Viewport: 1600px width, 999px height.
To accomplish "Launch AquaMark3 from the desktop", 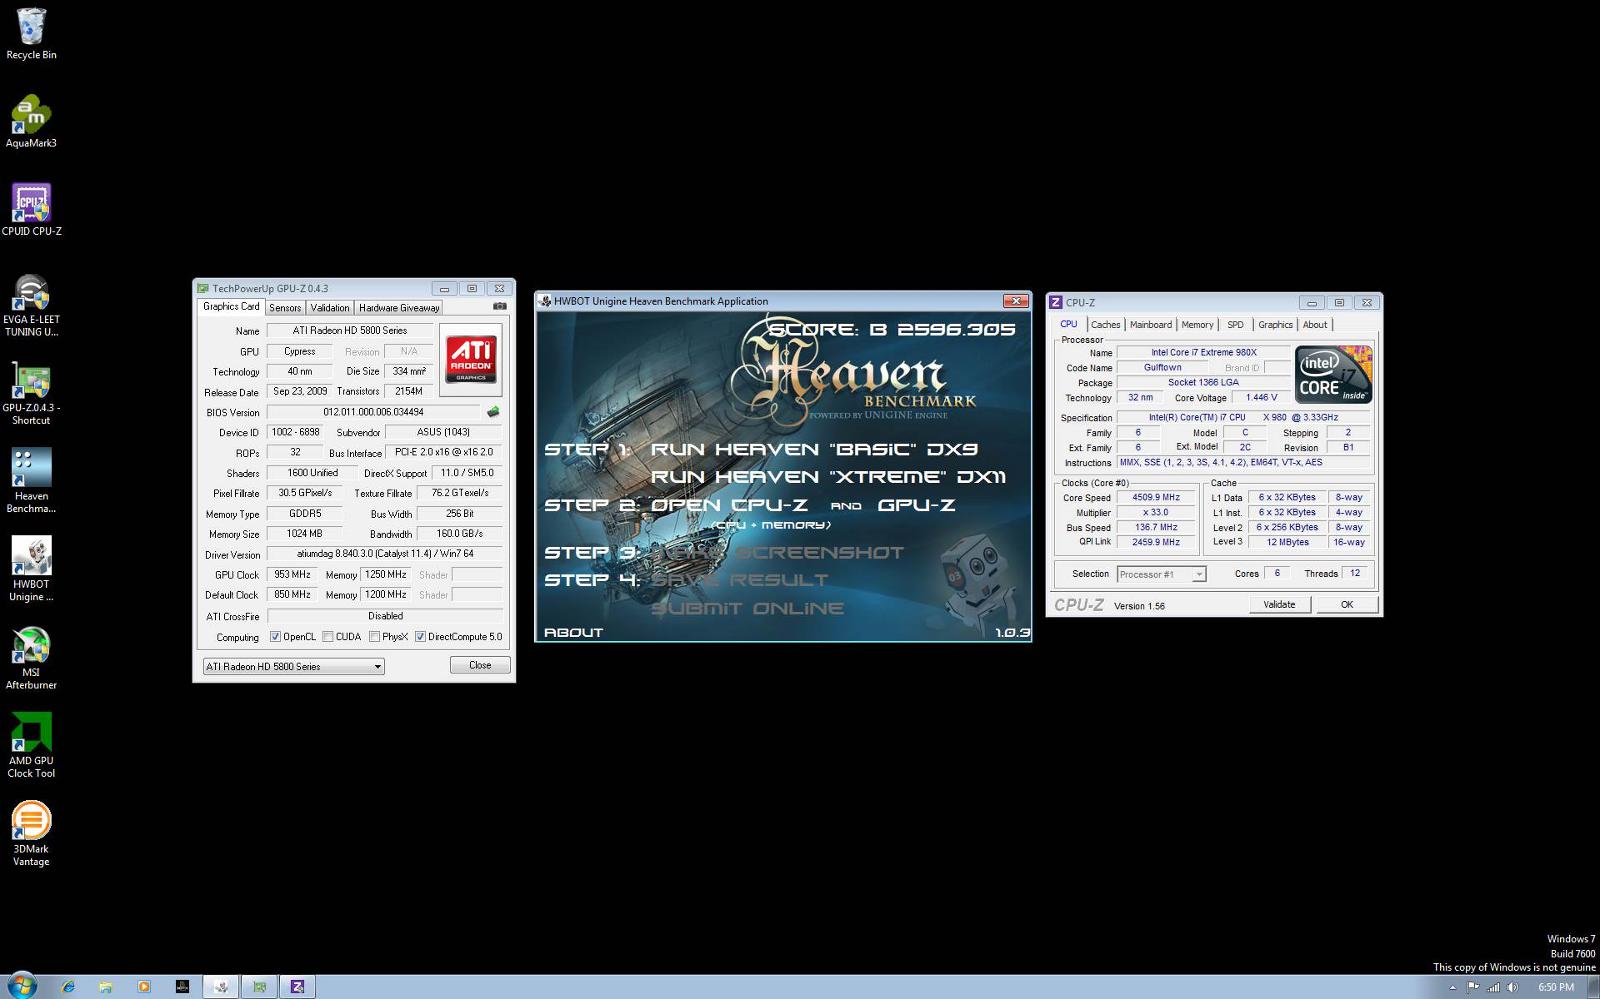I will [x=31, y=122].
